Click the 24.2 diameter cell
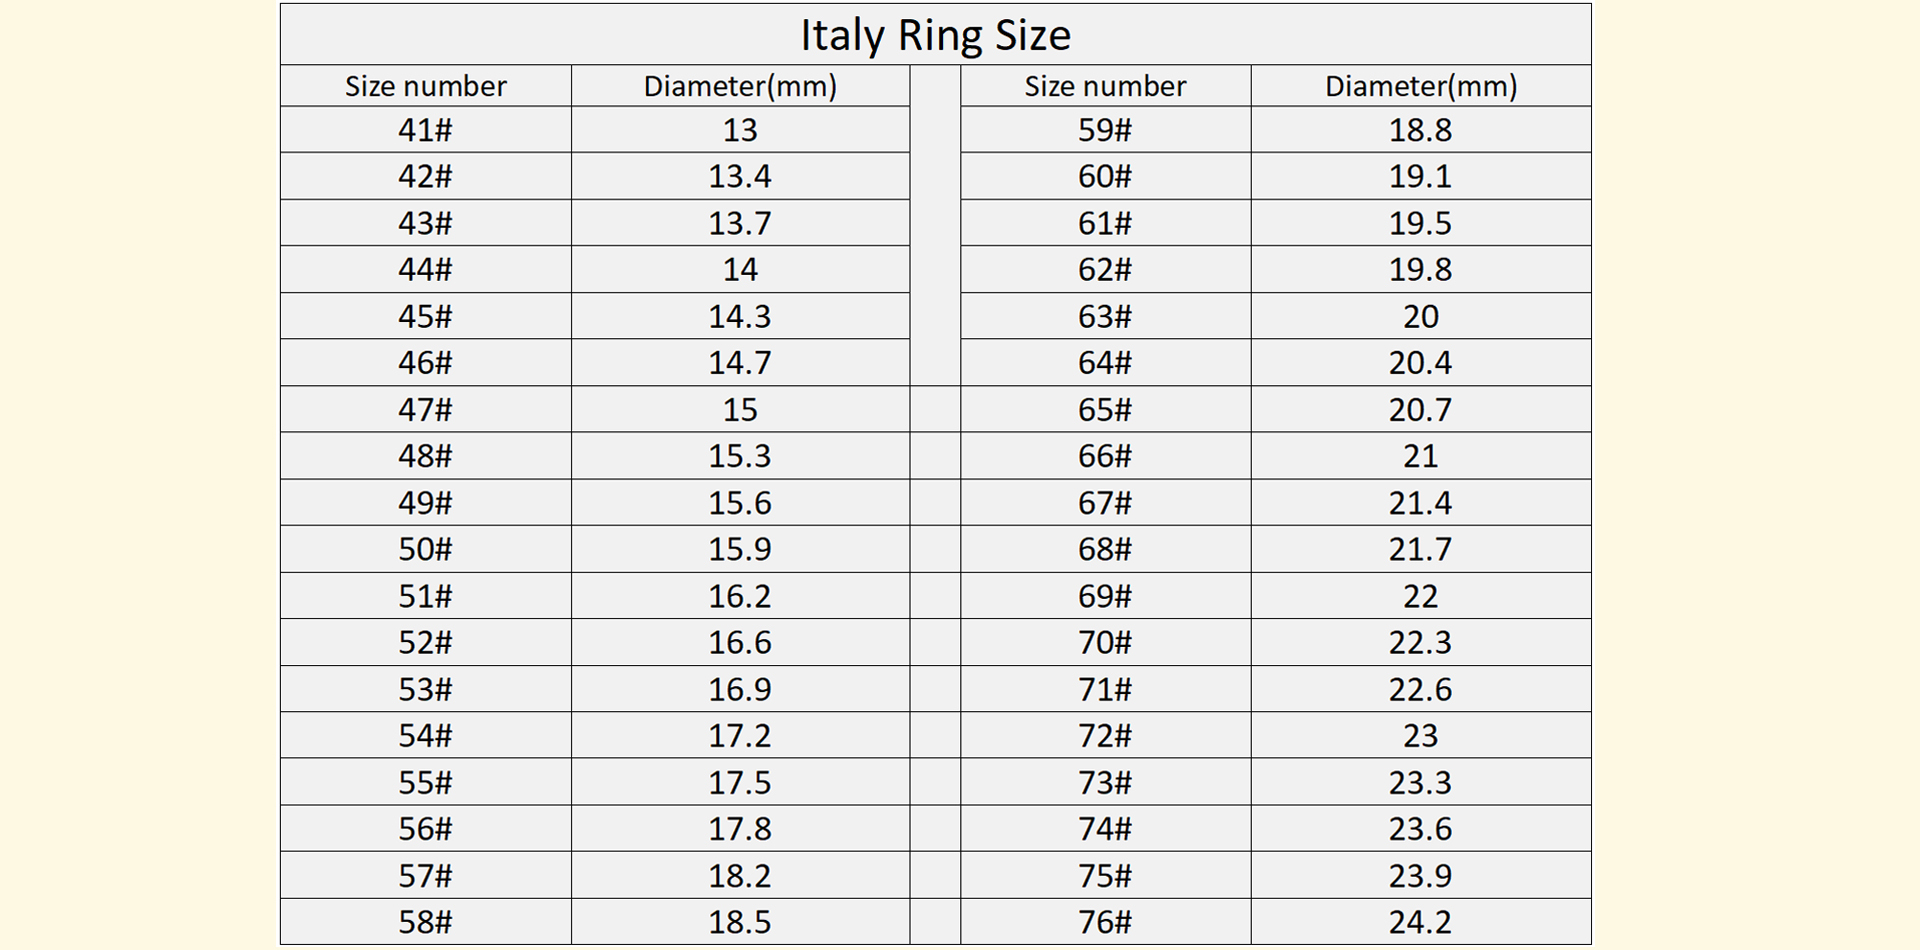Viewport: 1920px width, 950px height. coord(1420,922)
